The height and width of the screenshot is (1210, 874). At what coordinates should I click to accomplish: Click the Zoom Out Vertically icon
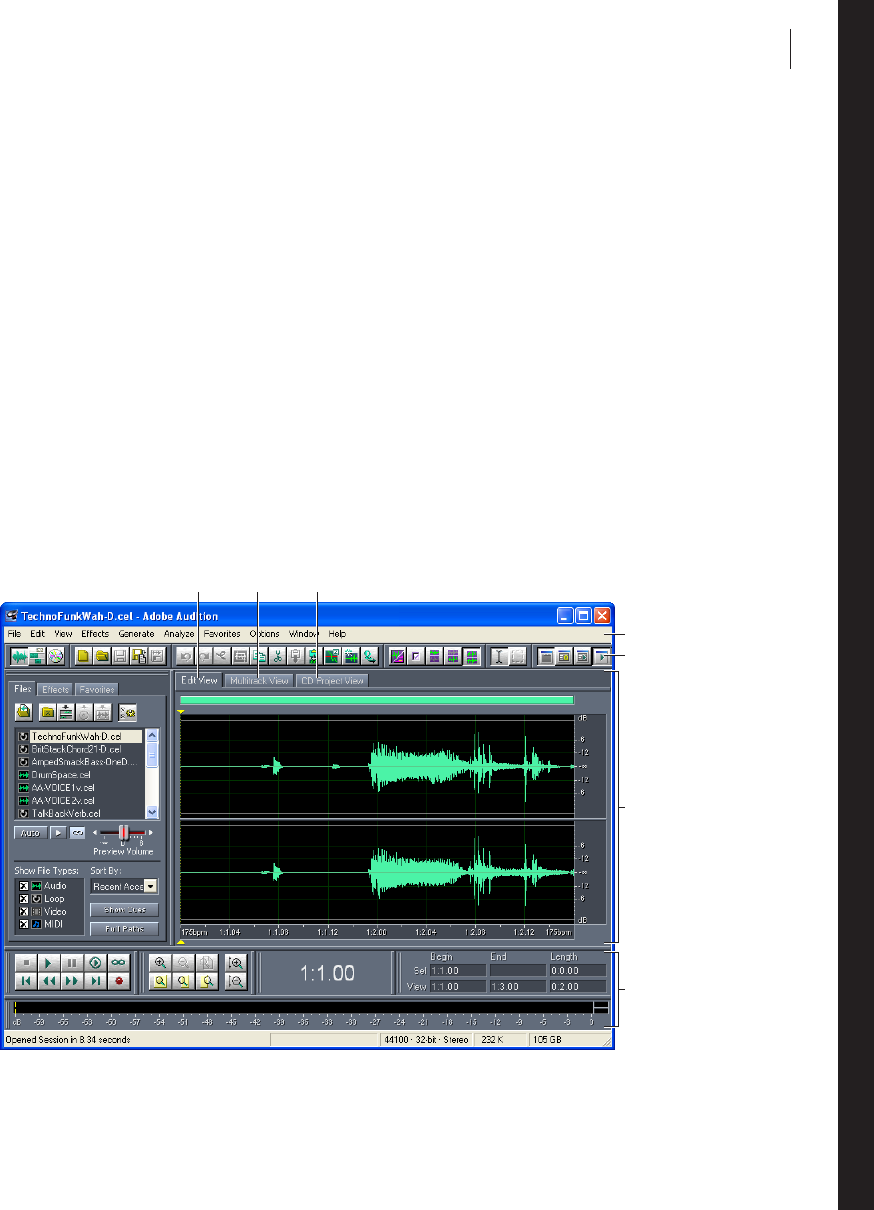point(236,981)
